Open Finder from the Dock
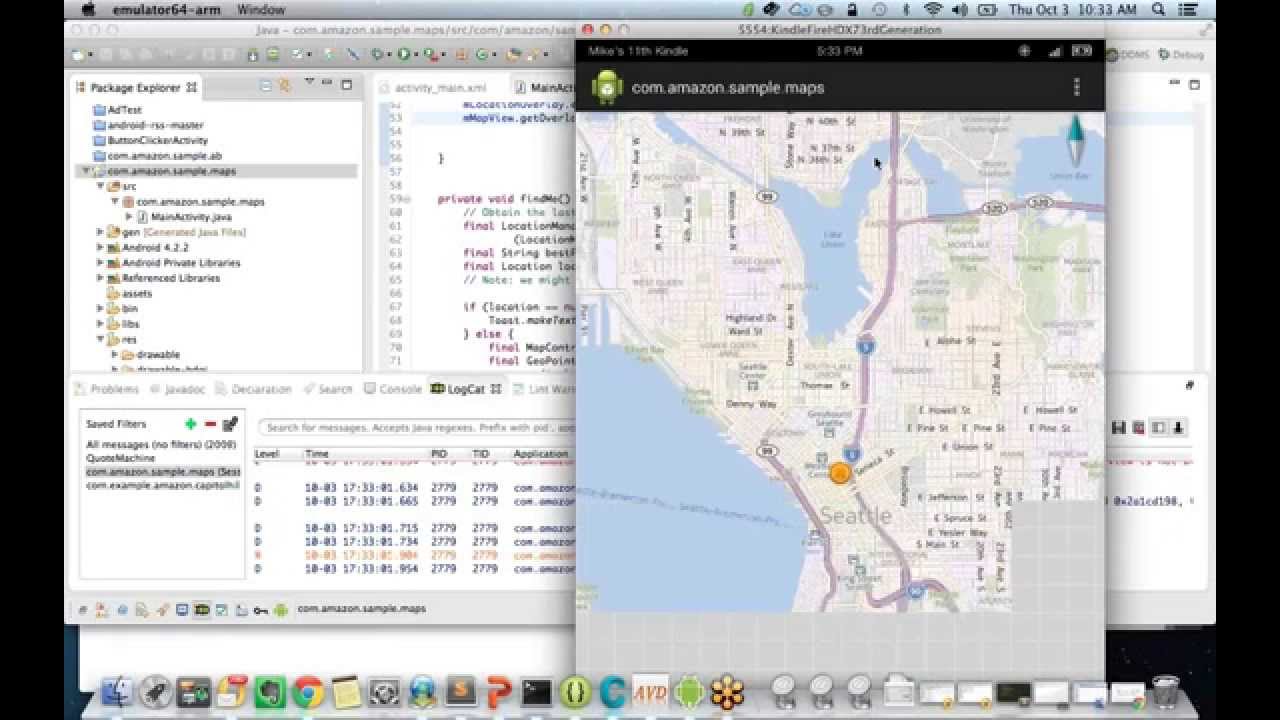 118,692
